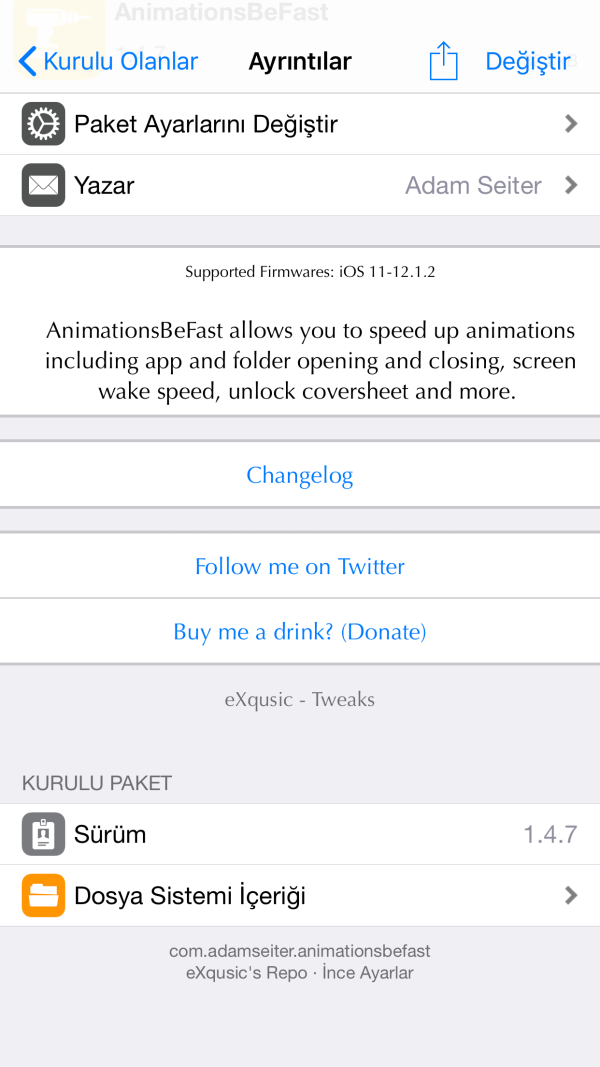Open Follow me on Twitter link

300,566
